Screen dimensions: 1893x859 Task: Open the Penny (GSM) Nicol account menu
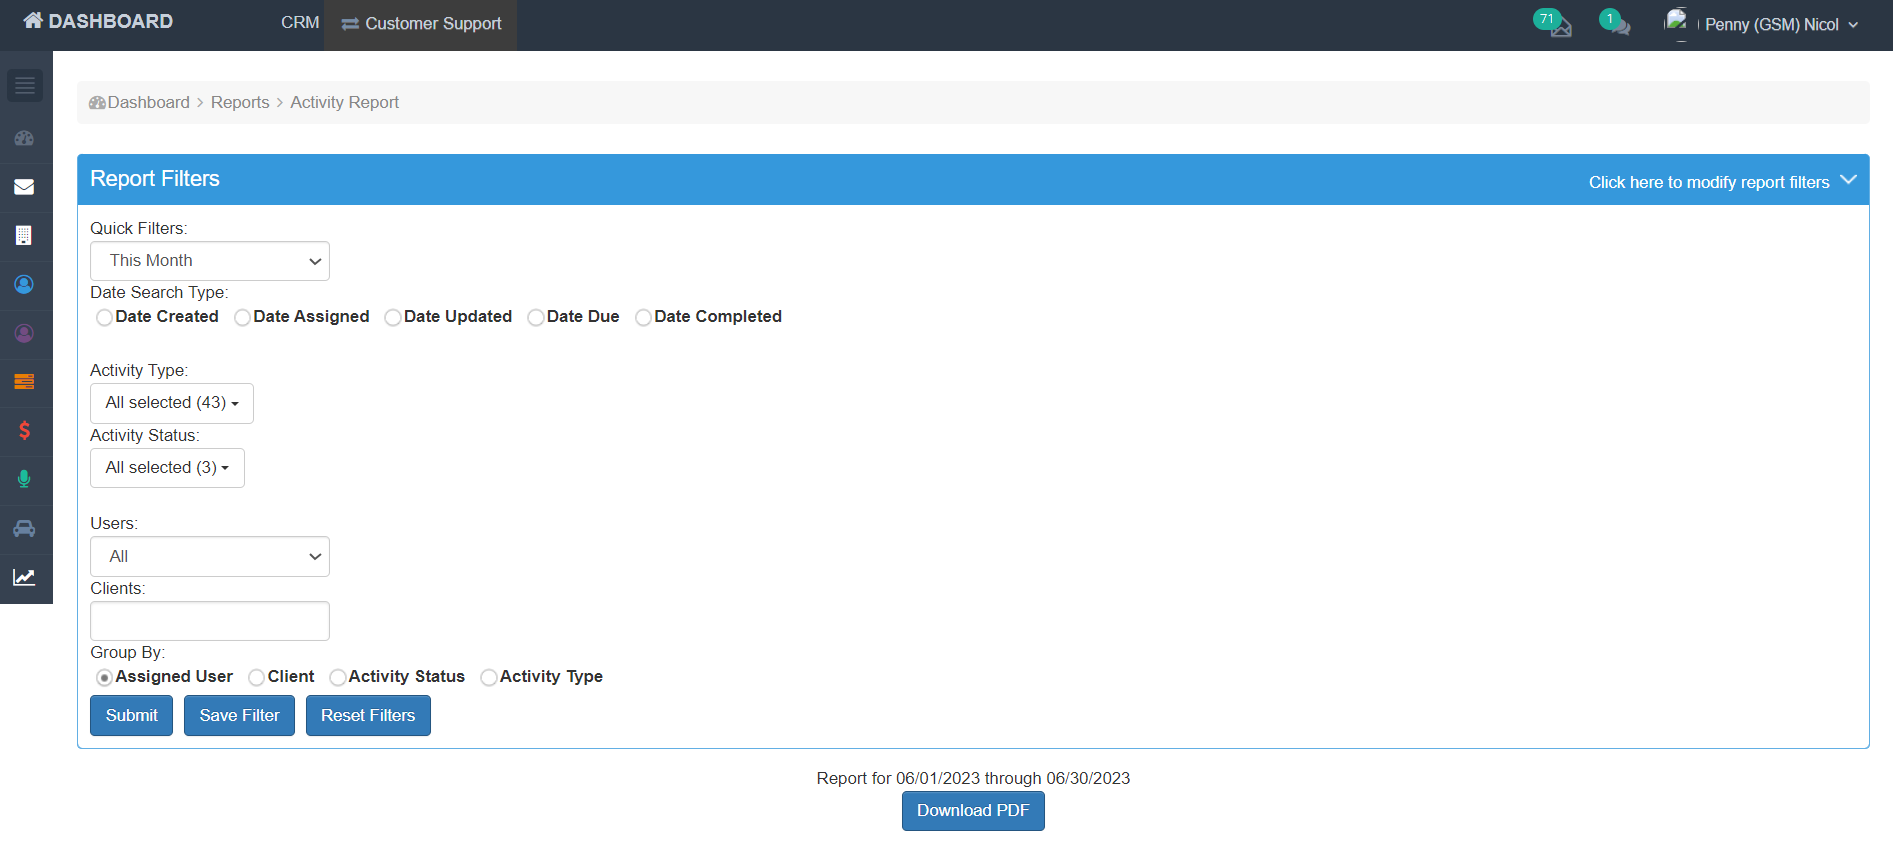[1781, 24]
